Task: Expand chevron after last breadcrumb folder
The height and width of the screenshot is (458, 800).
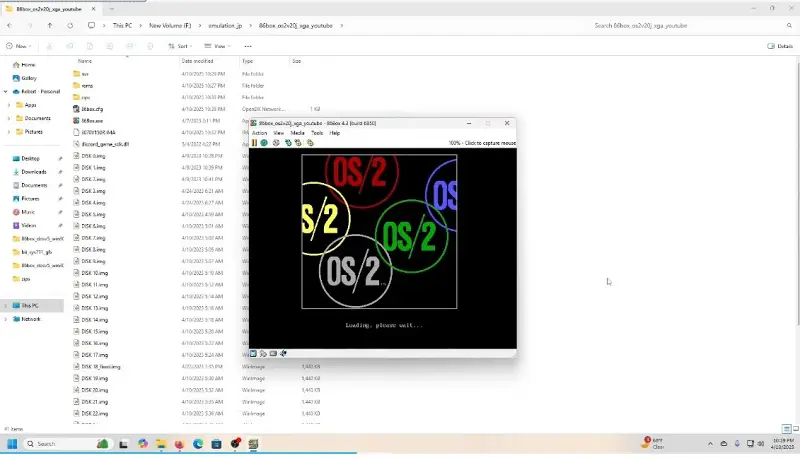Action: [x=342, y=26]
